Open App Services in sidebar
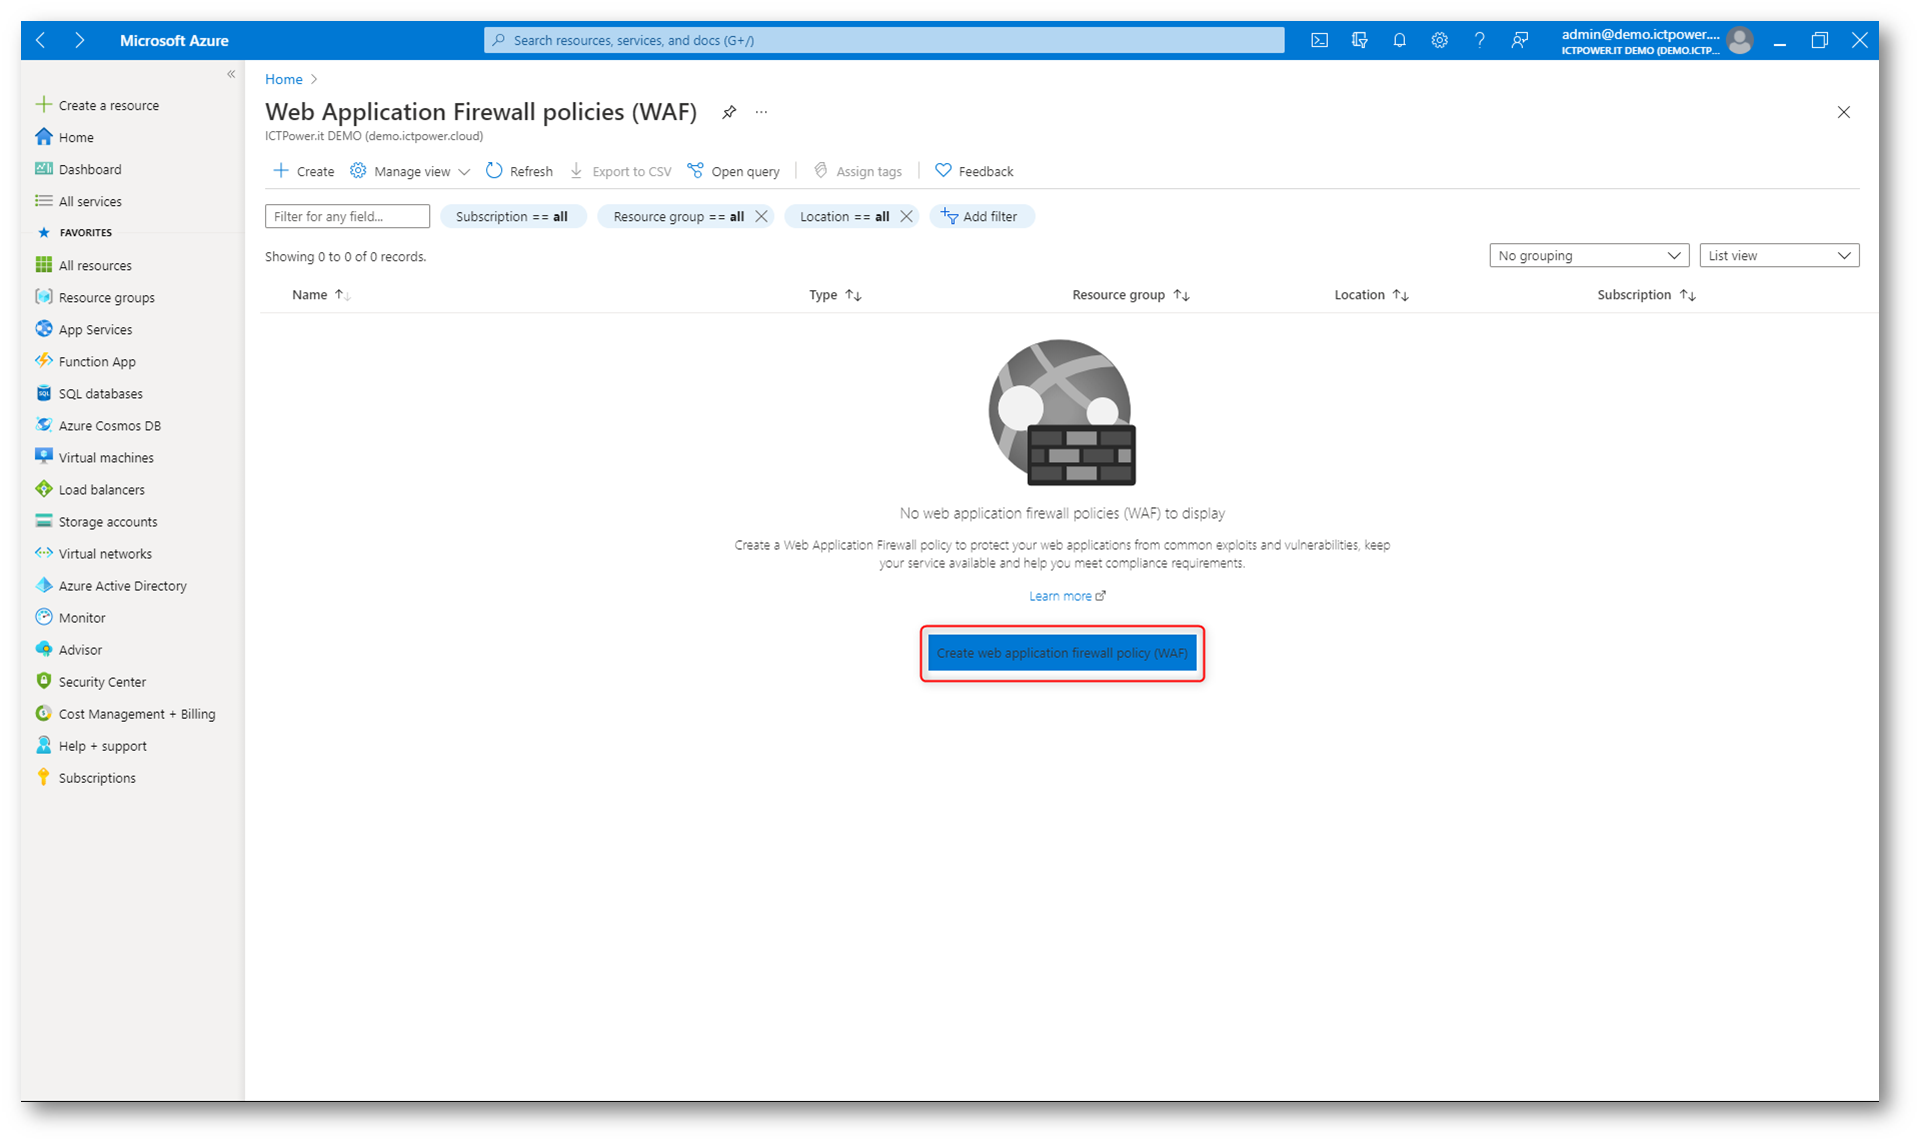The image size is (1921, 1144). (x=83, y=329)
